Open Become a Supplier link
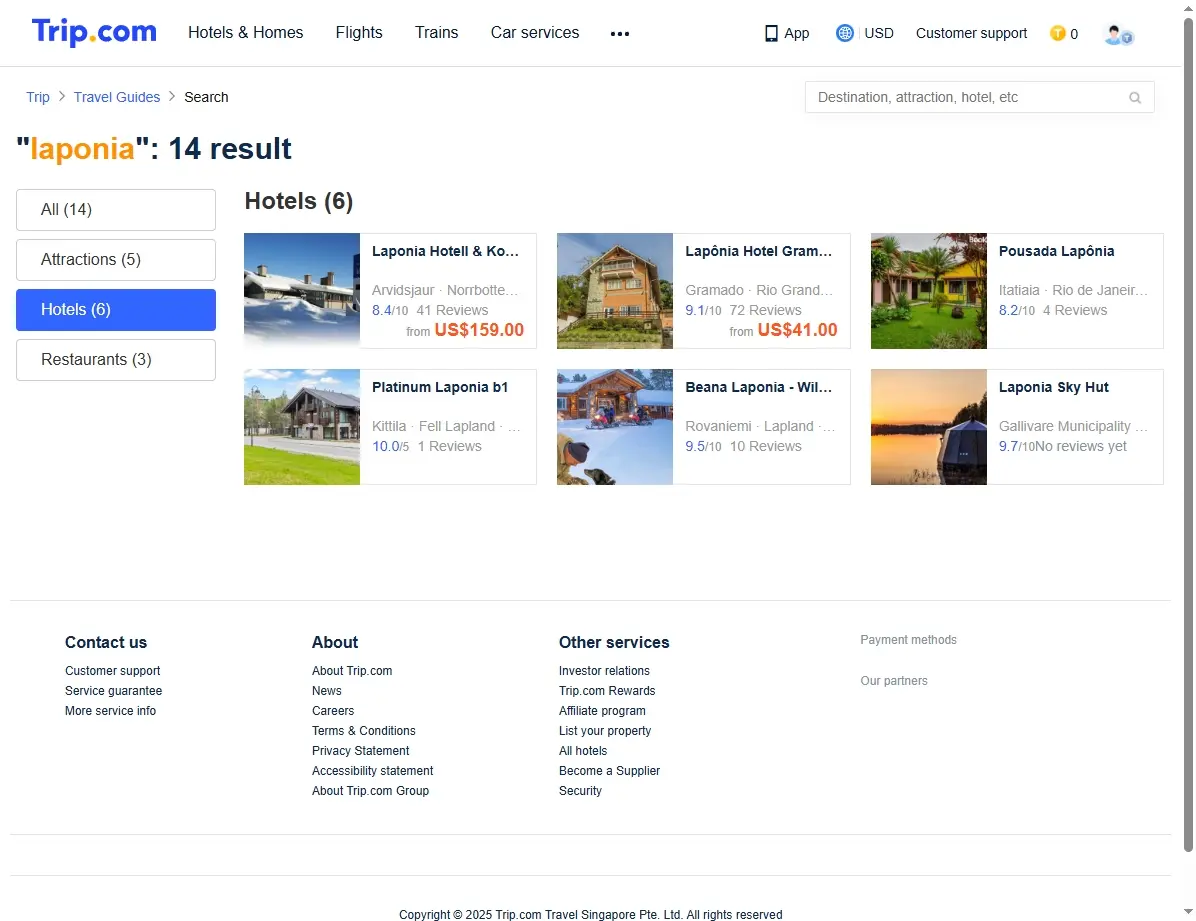Screen dimensions: 1196x921 click(609, 771)
